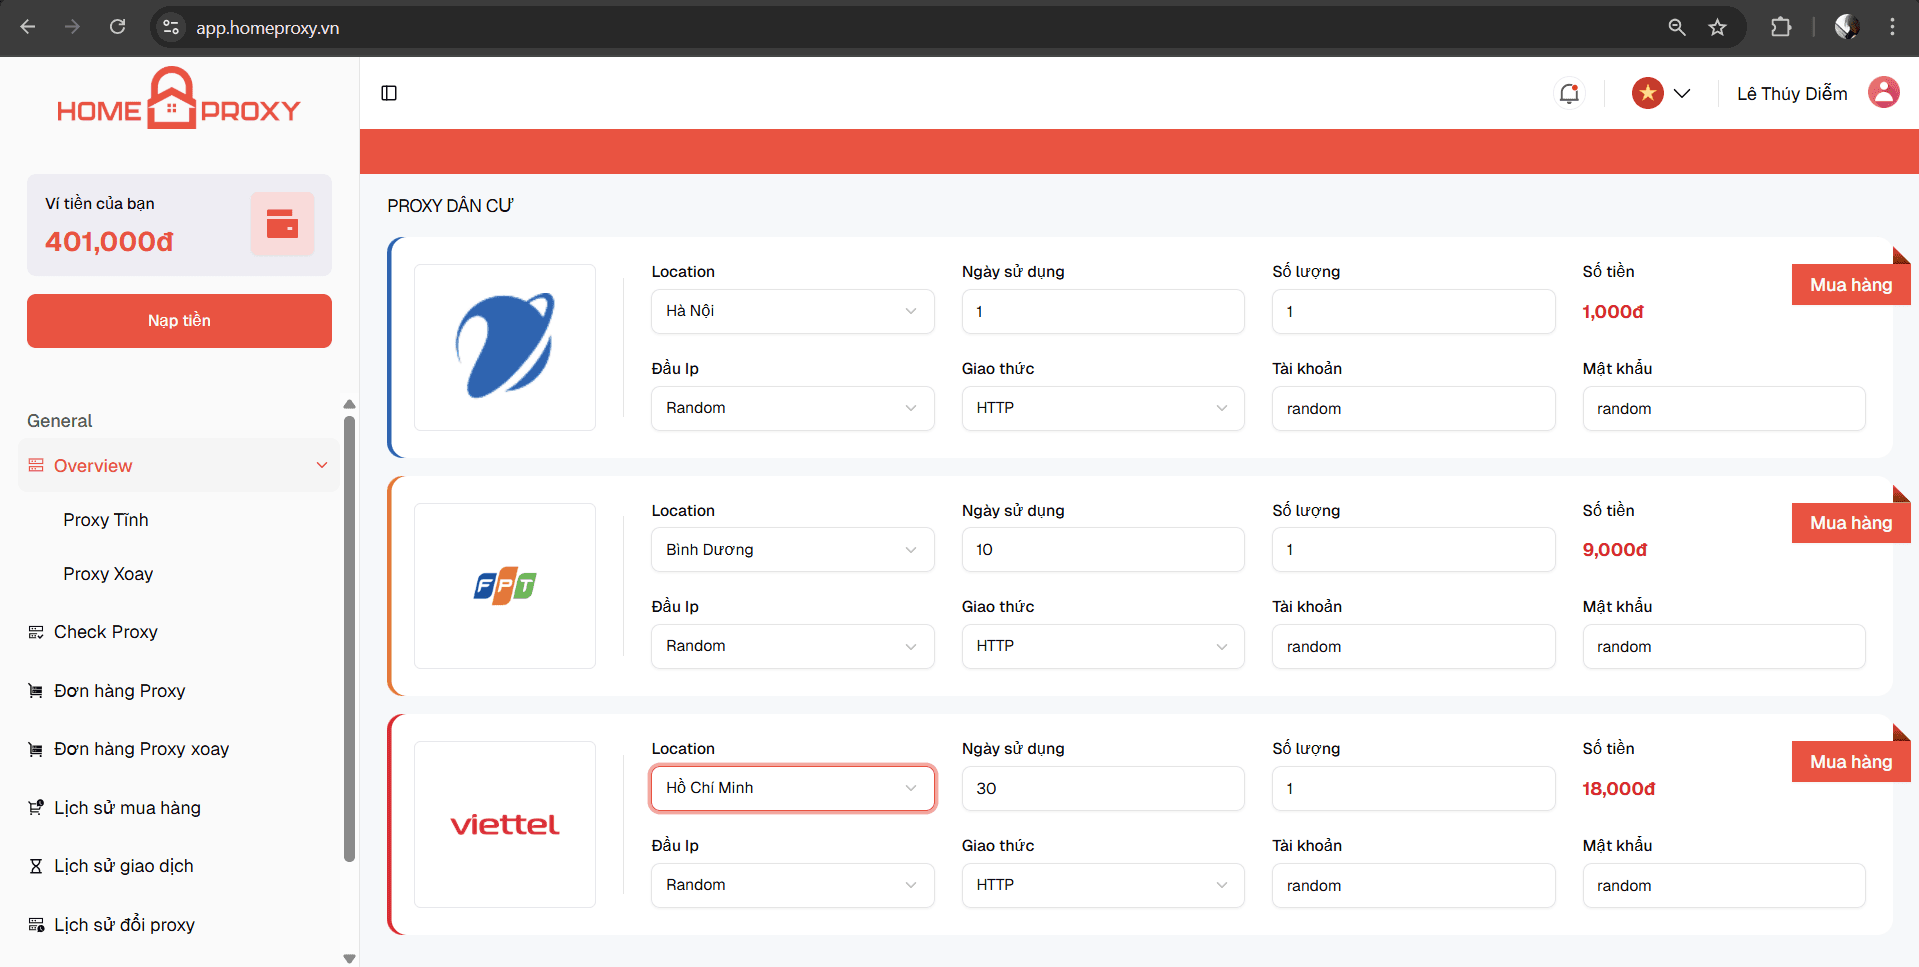1919x967 pixels.
Task: Open the notification bell
Action: (x=1569, y=93)
